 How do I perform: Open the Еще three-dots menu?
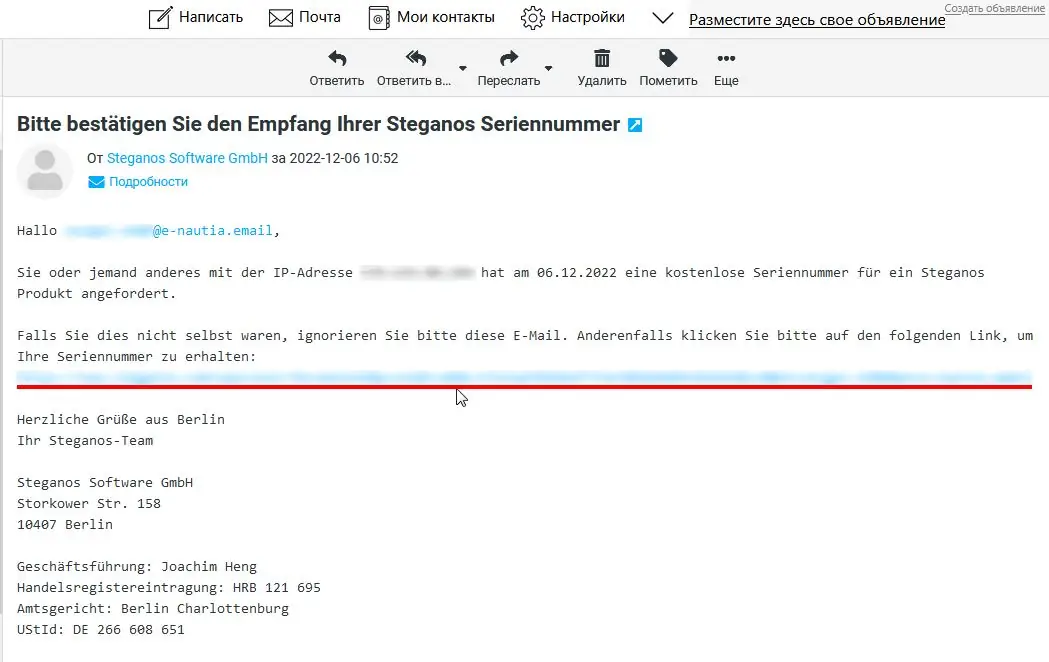click(726, 59)
